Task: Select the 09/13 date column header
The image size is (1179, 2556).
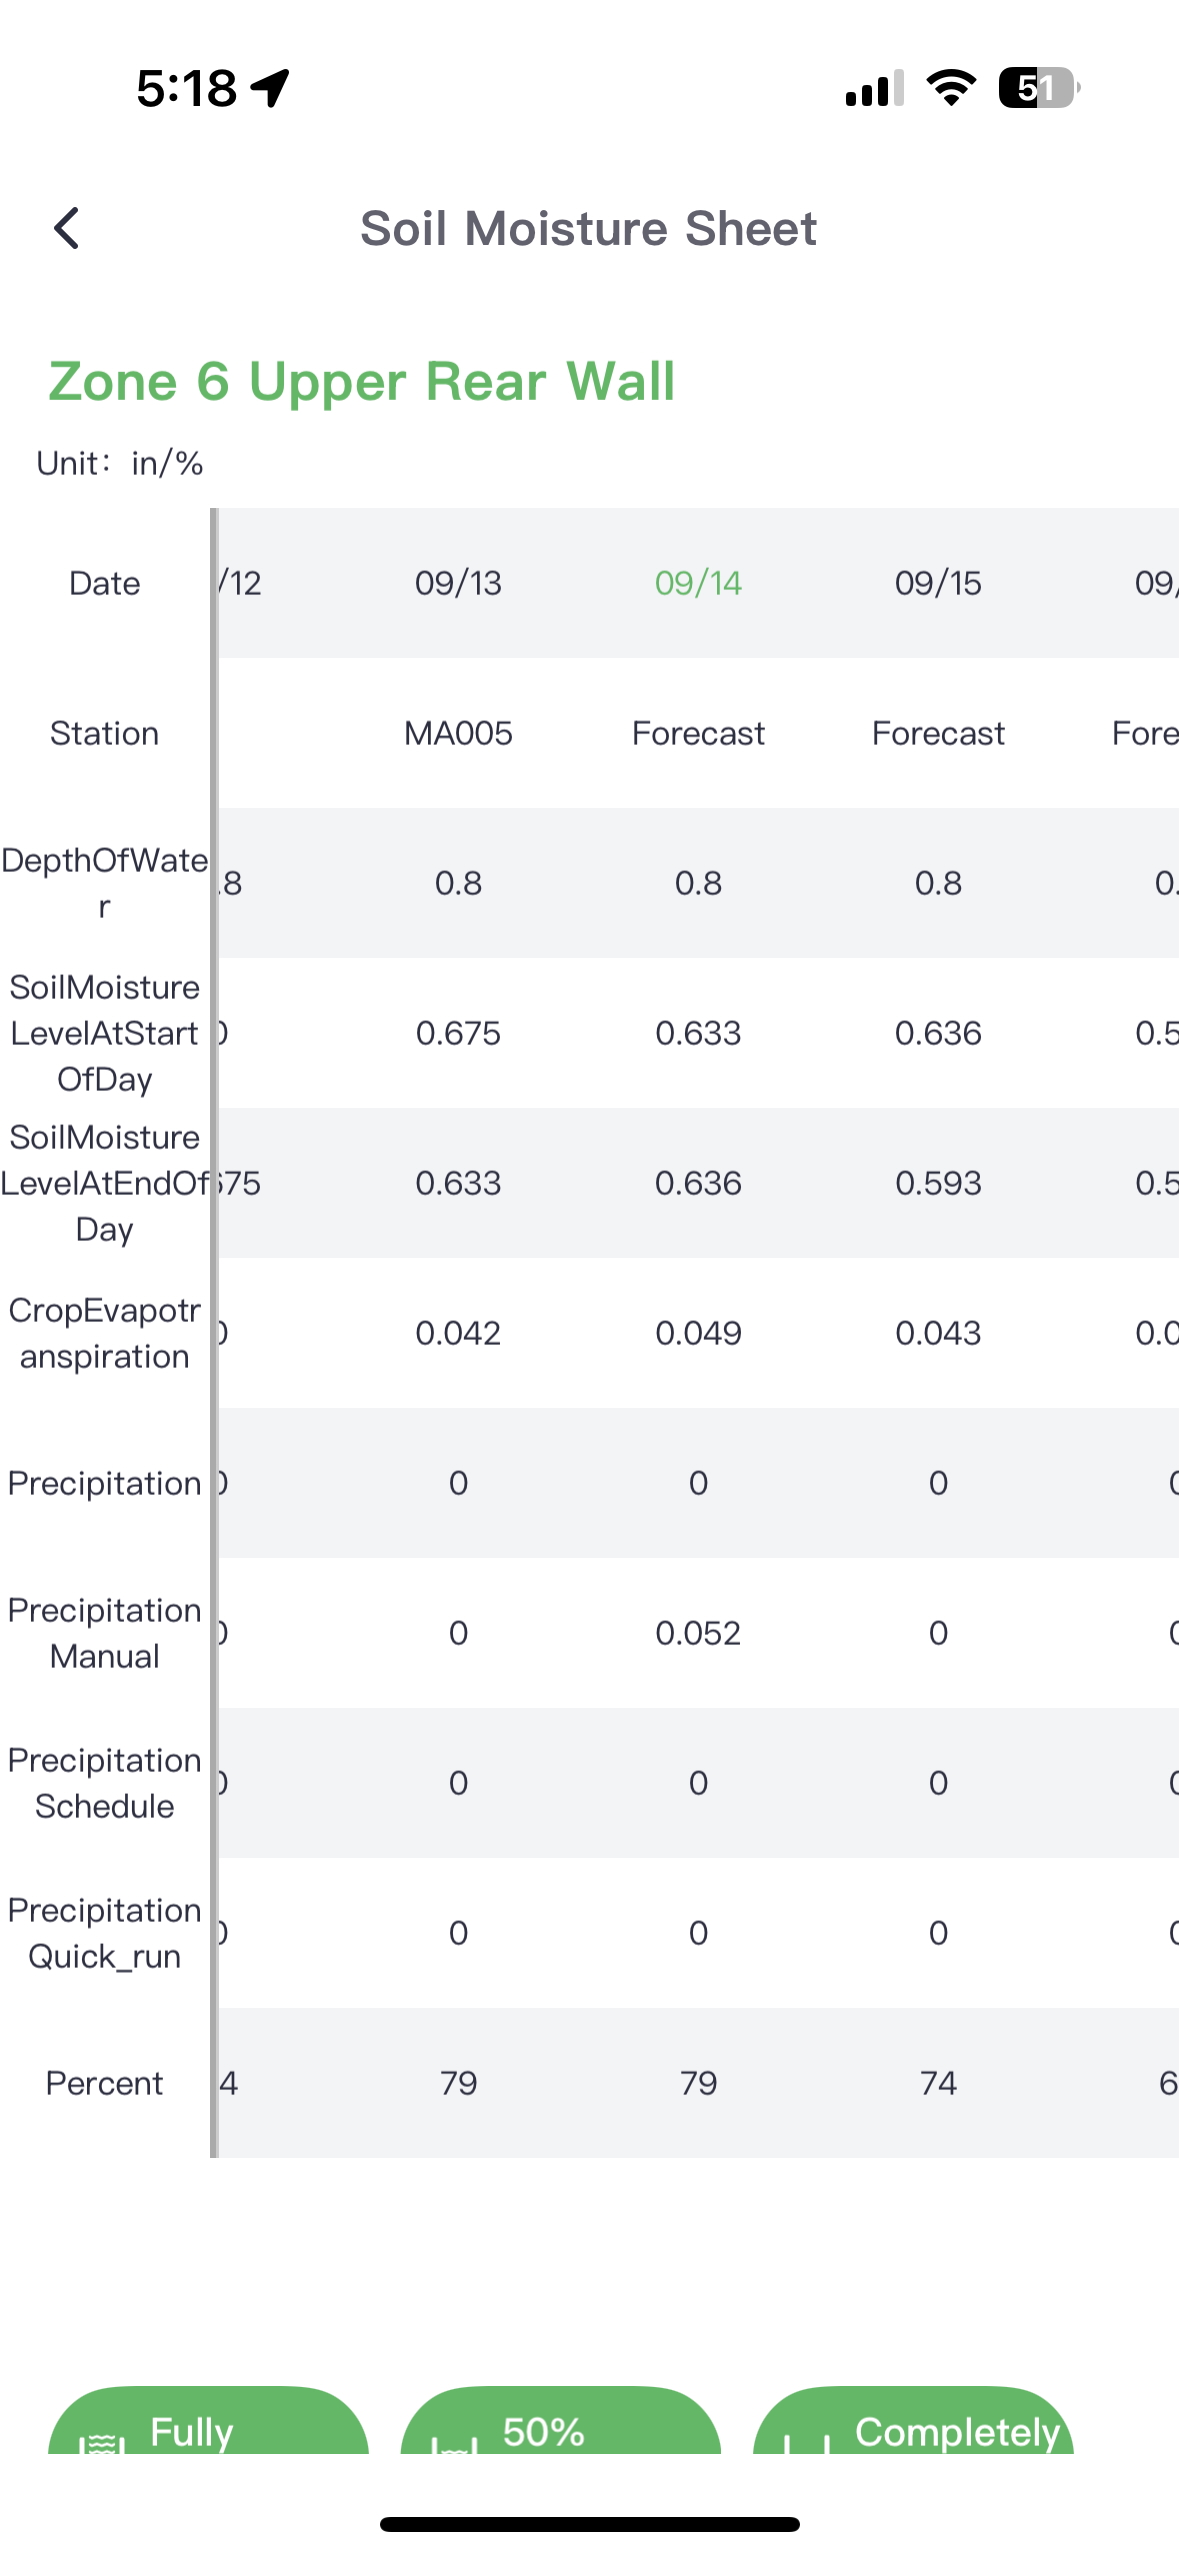Action: click(458, 583)
